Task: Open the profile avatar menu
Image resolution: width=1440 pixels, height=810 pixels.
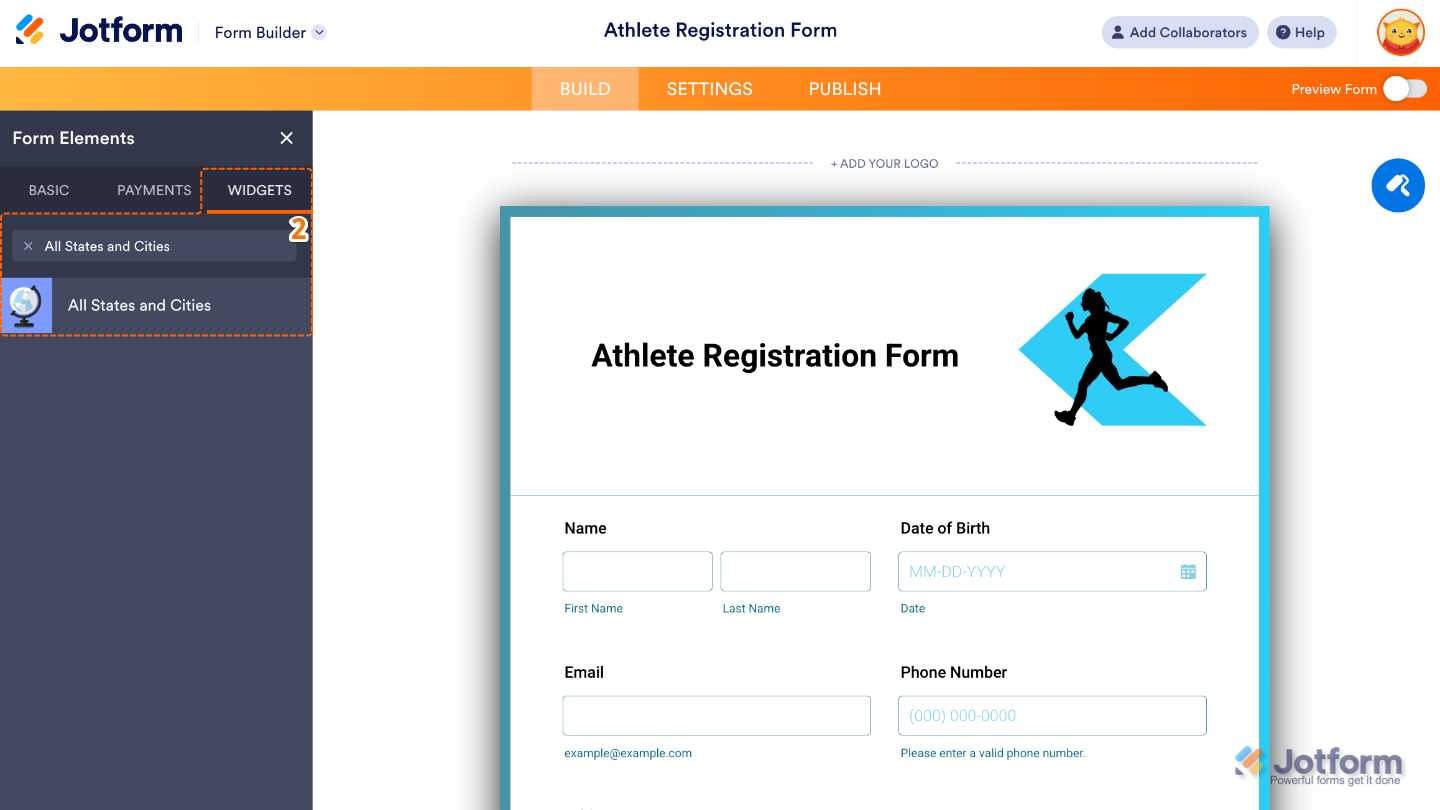Action: coord(1400,32)
